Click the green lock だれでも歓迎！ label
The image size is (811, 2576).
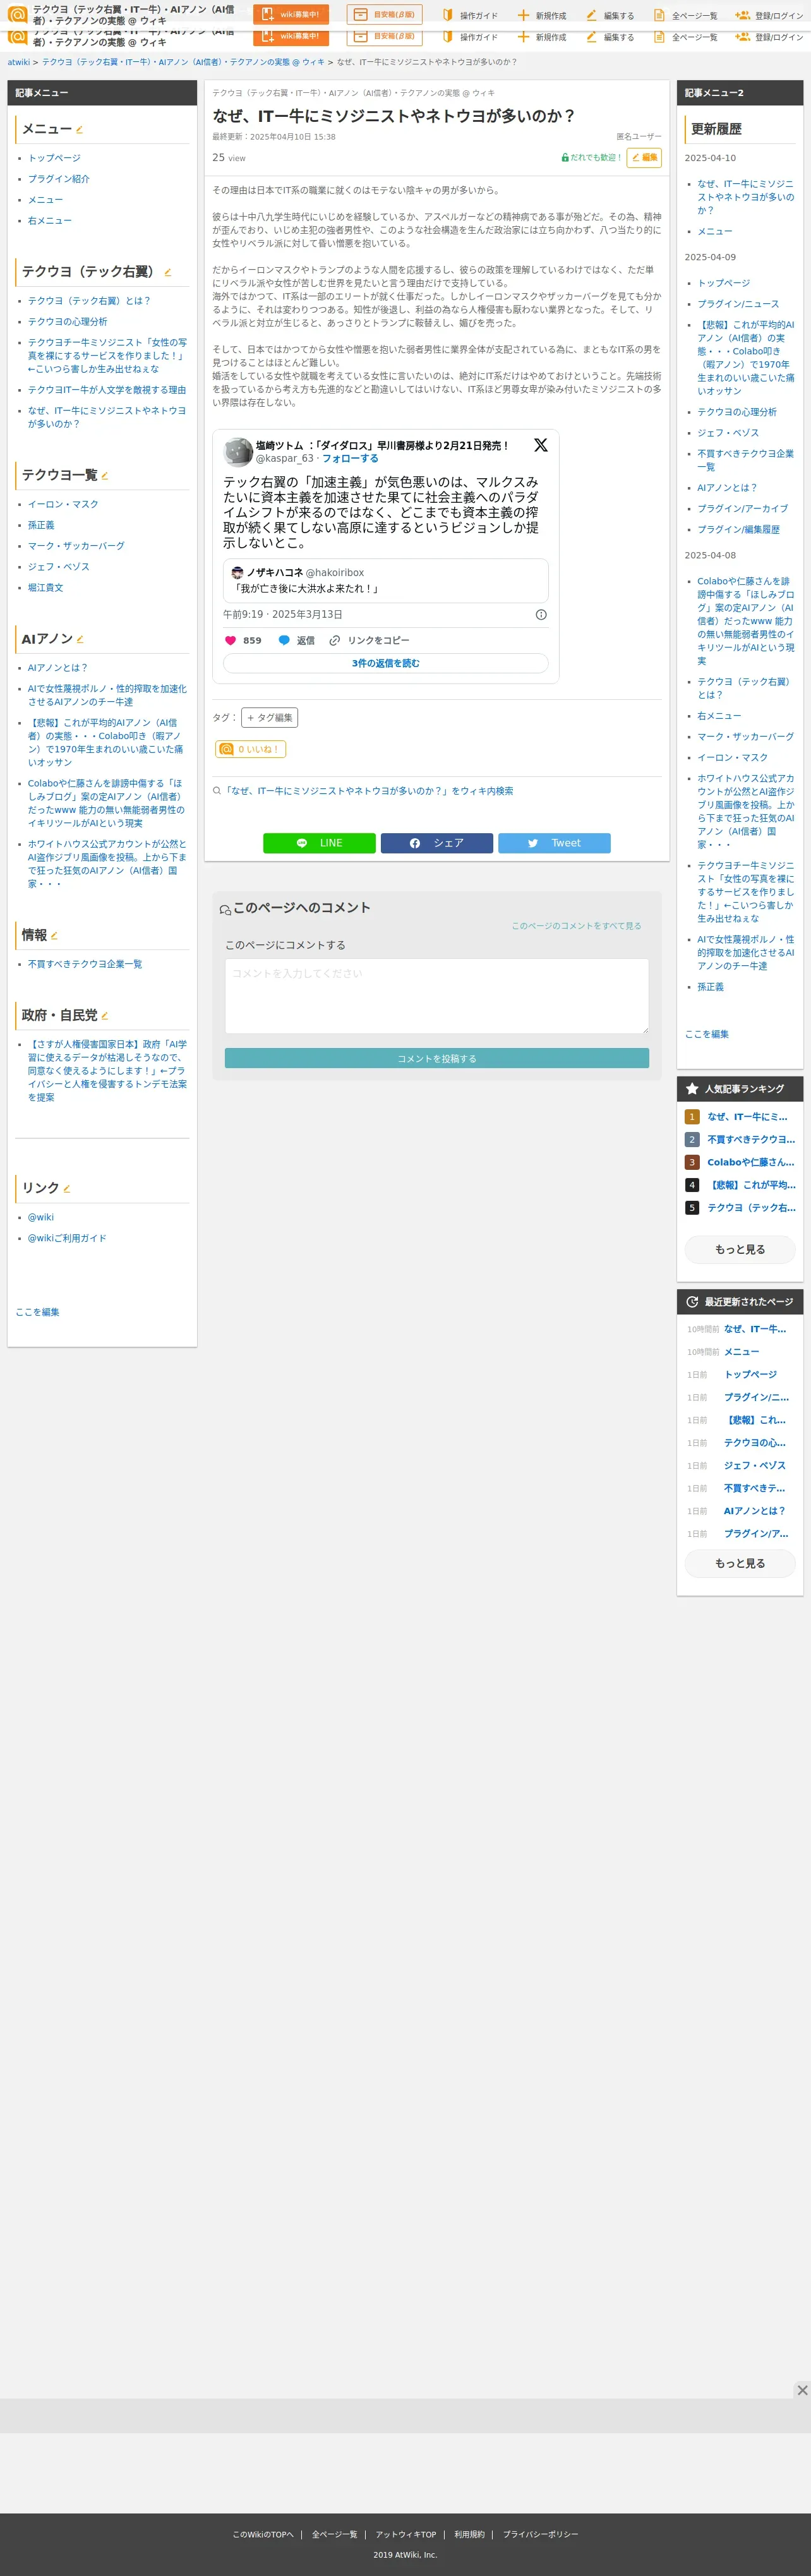pyautogui.click(x=592, y=157)
